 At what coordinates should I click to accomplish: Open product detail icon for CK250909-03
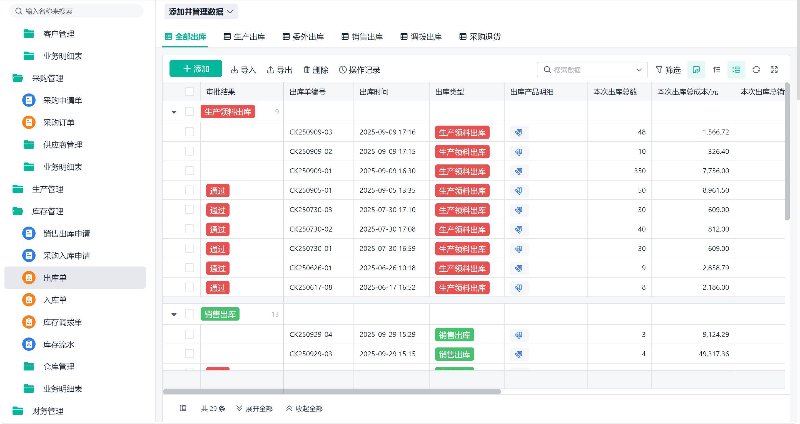pyautogui.click(x=518, y=132)
